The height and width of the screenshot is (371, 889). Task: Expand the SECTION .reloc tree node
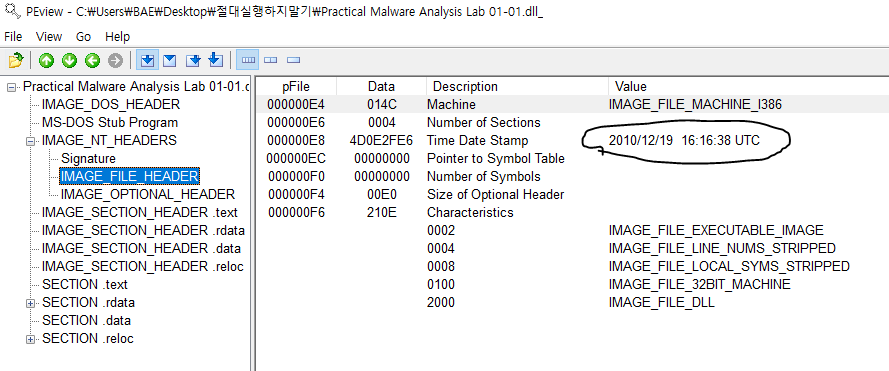click(31, 339)
